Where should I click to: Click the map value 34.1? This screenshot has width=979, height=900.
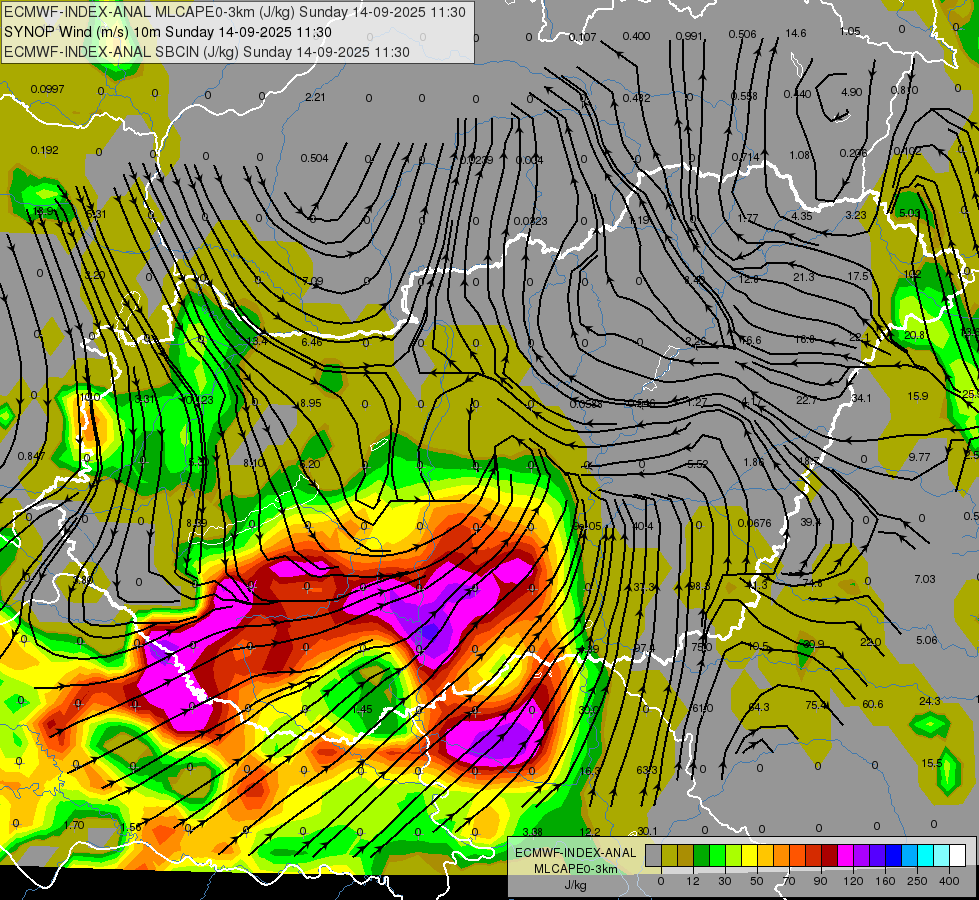coord(861,398)
